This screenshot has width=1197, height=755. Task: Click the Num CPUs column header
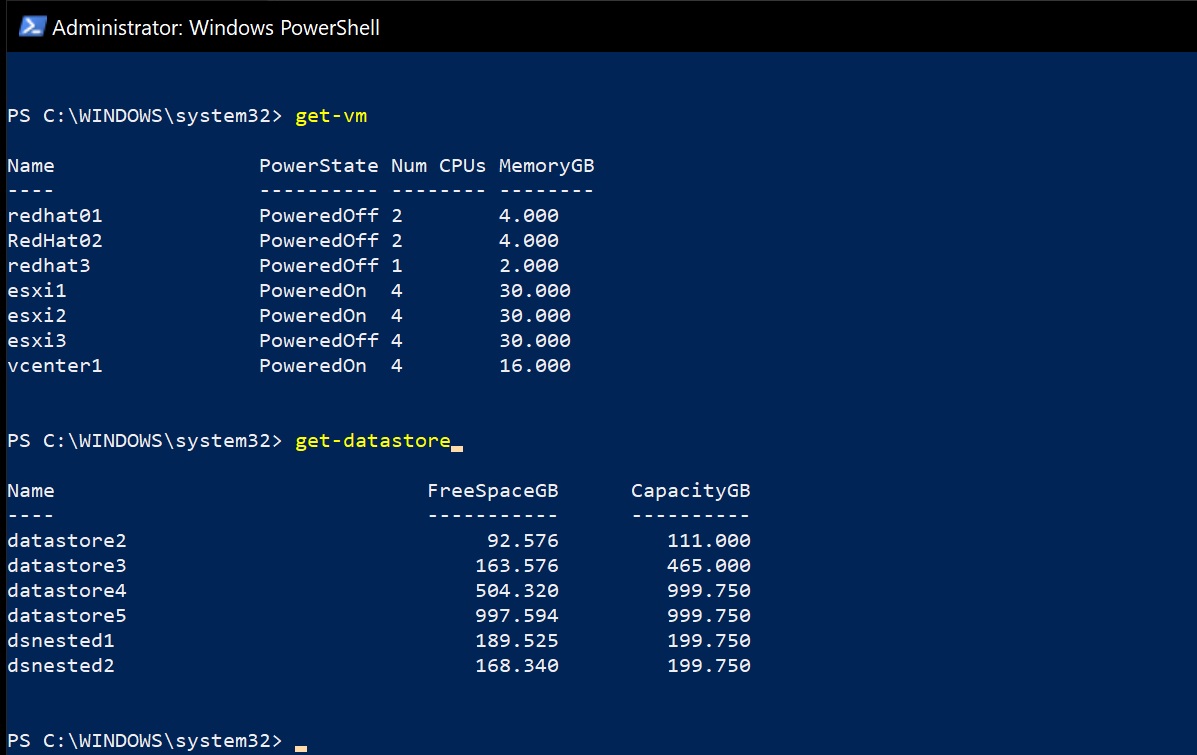[x=439, y=166]
